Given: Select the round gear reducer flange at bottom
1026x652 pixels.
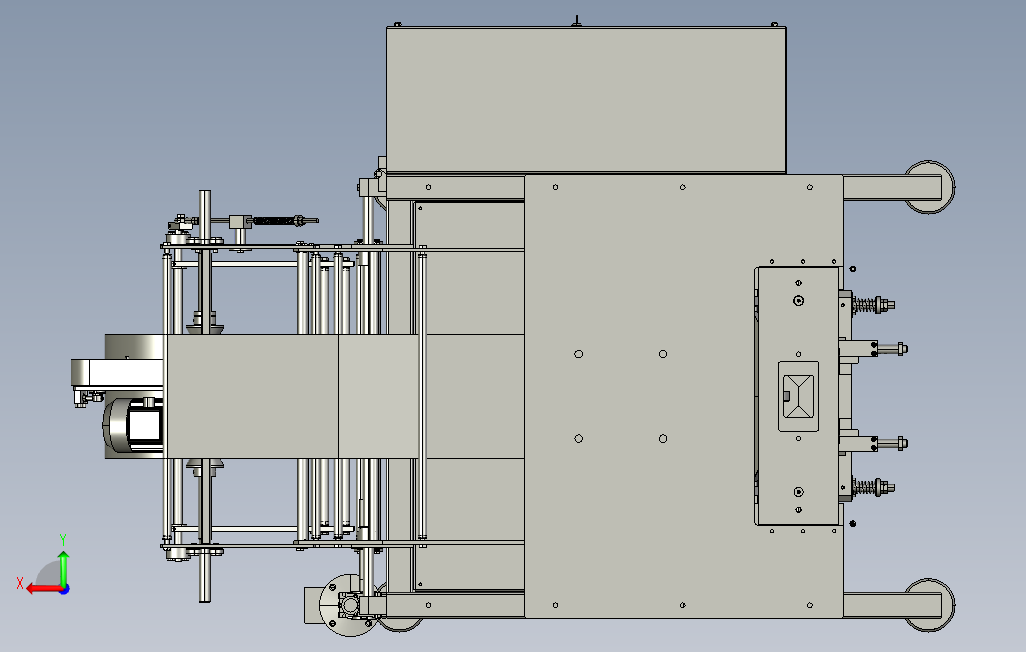Looking at the screenshot, I should [x=349, y=605].
